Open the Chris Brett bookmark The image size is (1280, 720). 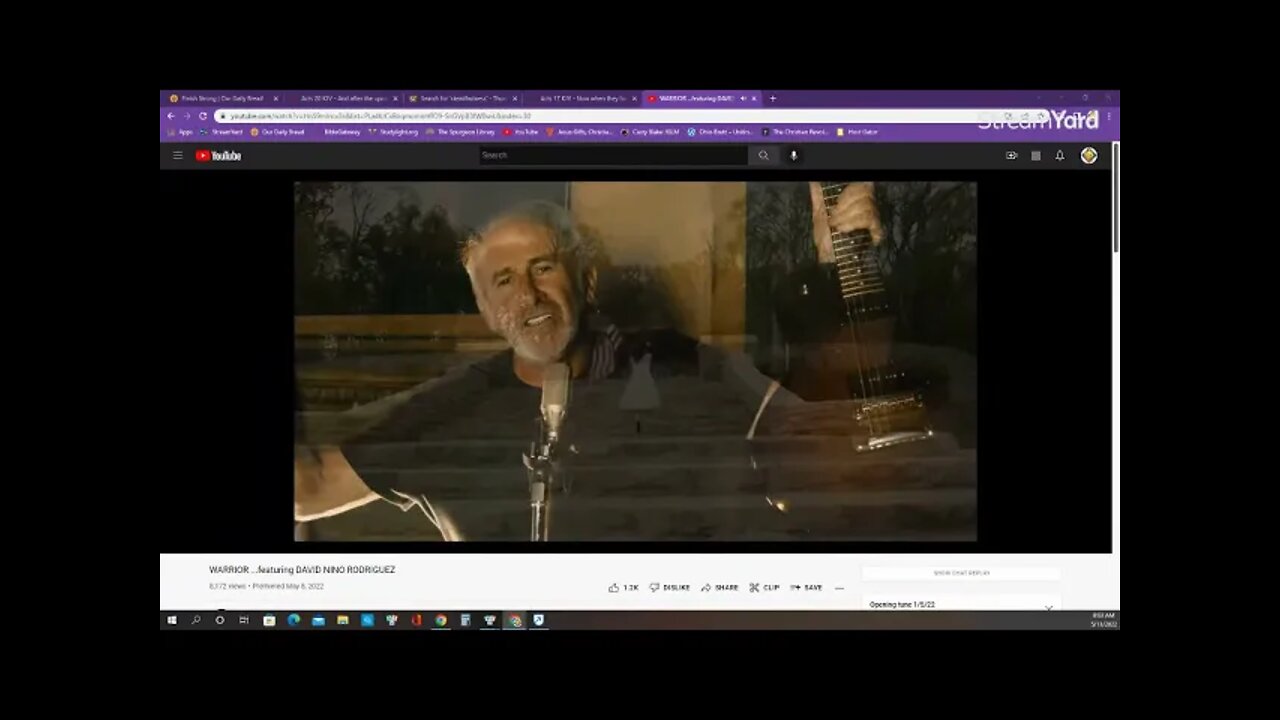pyautogui.click(x=721, y=132)
